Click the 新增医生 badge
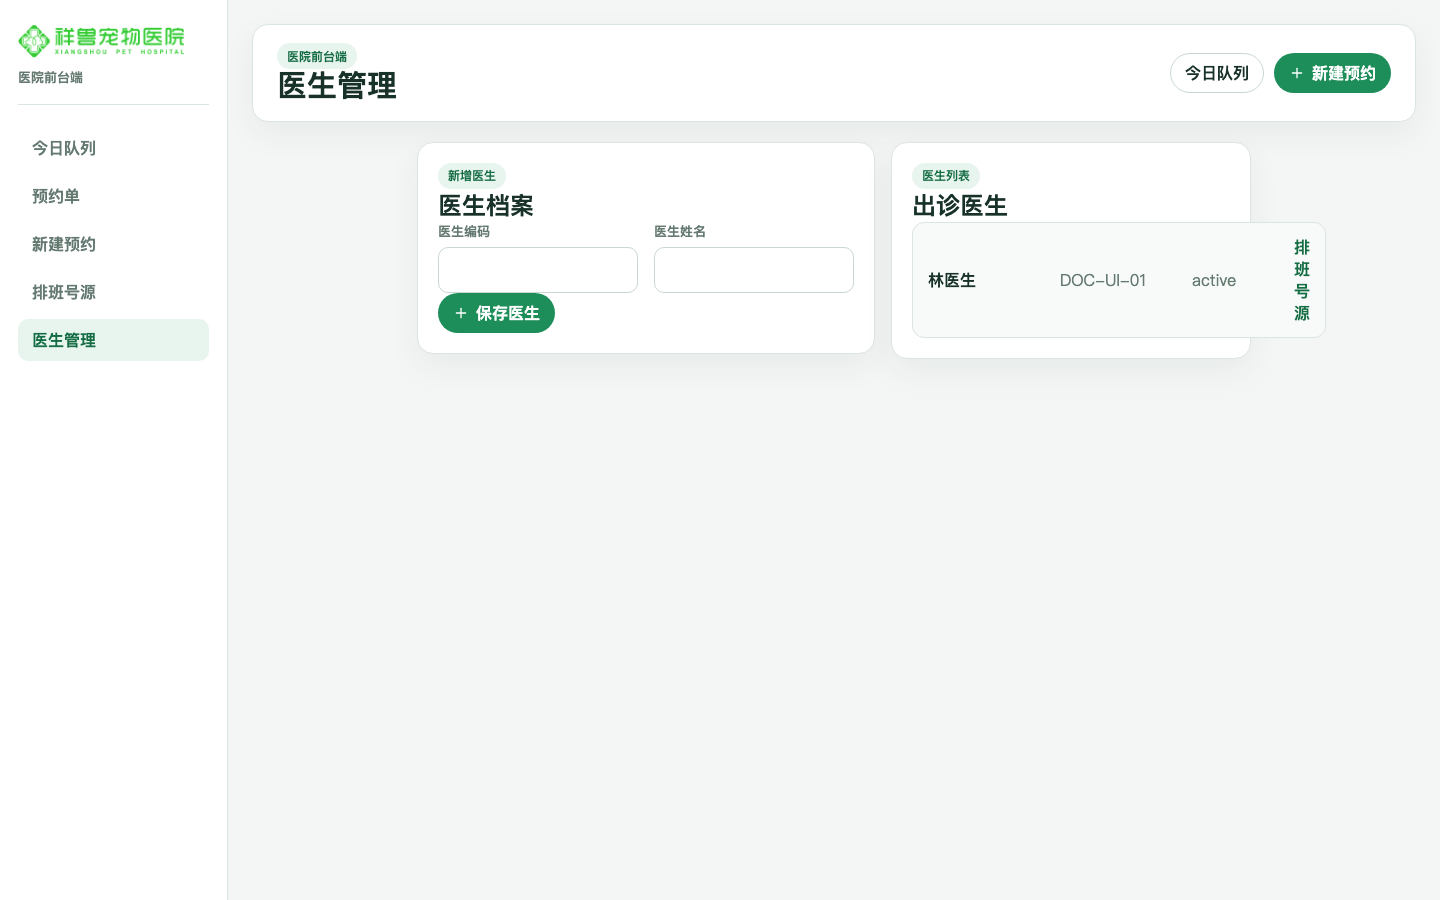 (472, 176)
